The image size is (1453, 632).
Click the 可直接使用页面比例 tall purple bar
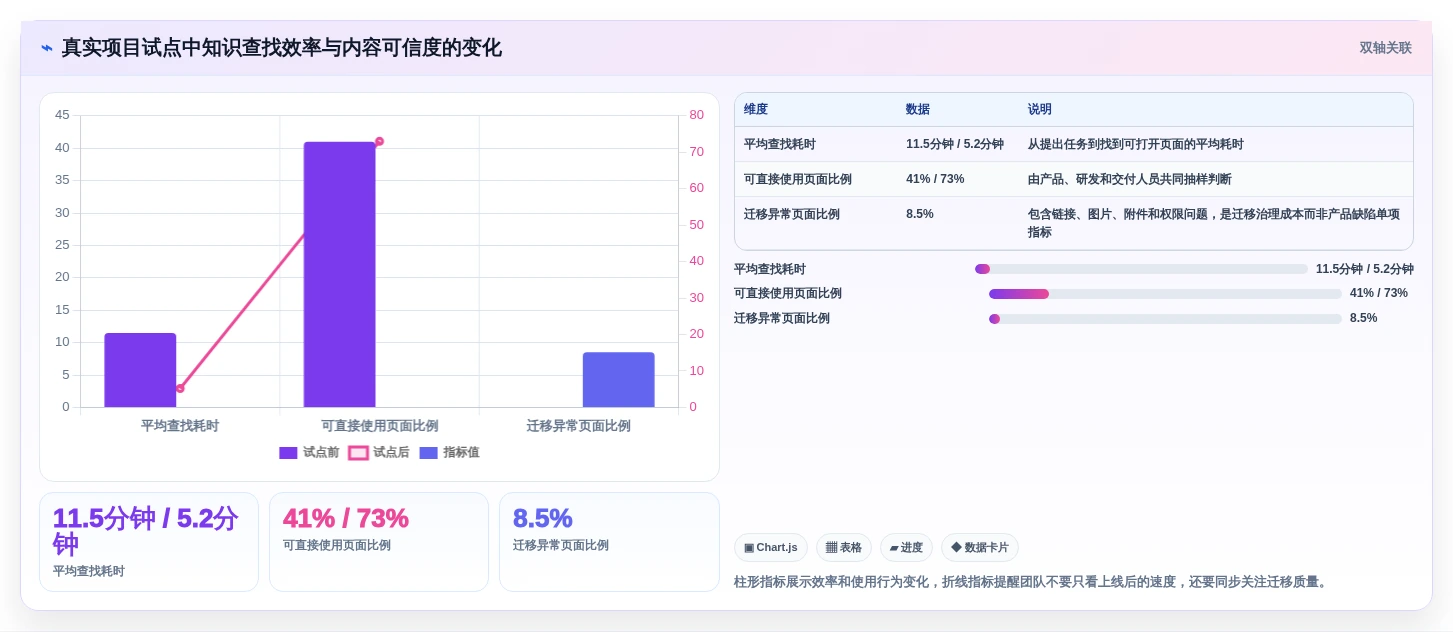point(339,274)
